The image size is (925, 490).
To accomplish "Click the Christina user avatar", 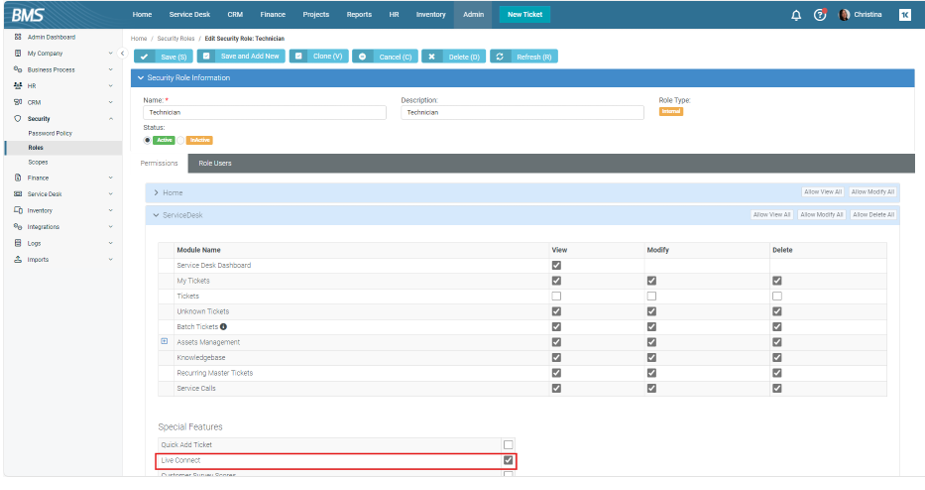I will pyautogui.click(x=845, y=15).
